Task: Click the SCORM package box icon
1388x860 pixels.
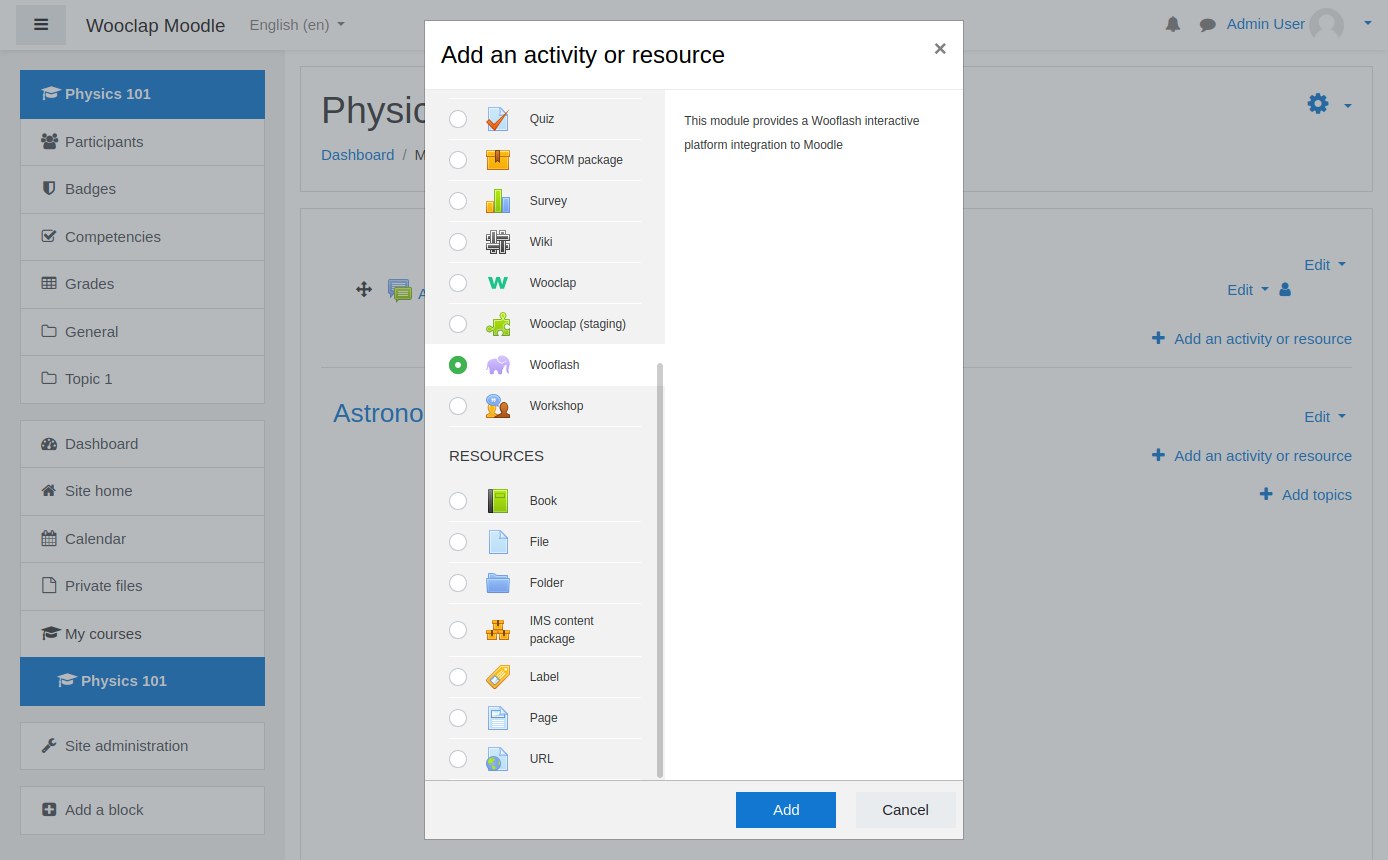Action: coord(497,160)
